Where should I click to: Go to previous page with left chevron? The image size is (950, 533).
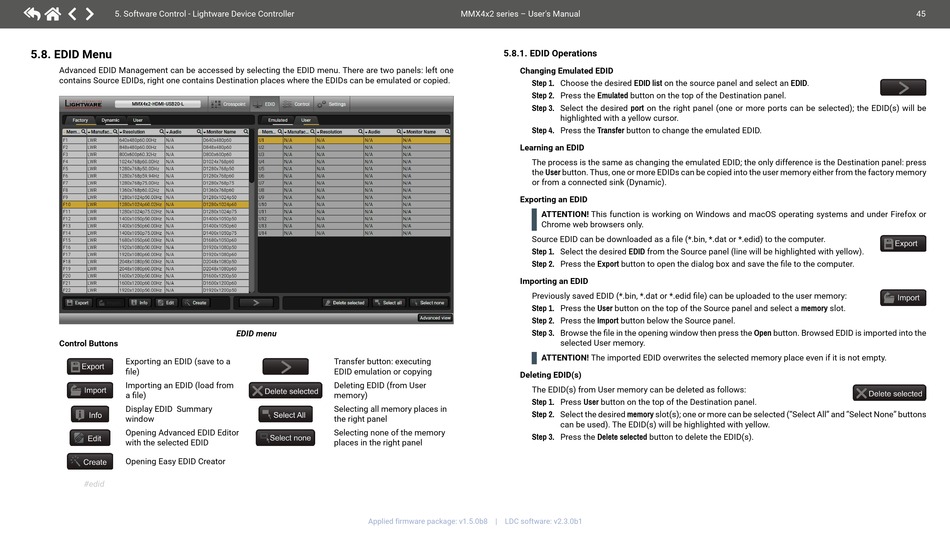pos(73,14)
